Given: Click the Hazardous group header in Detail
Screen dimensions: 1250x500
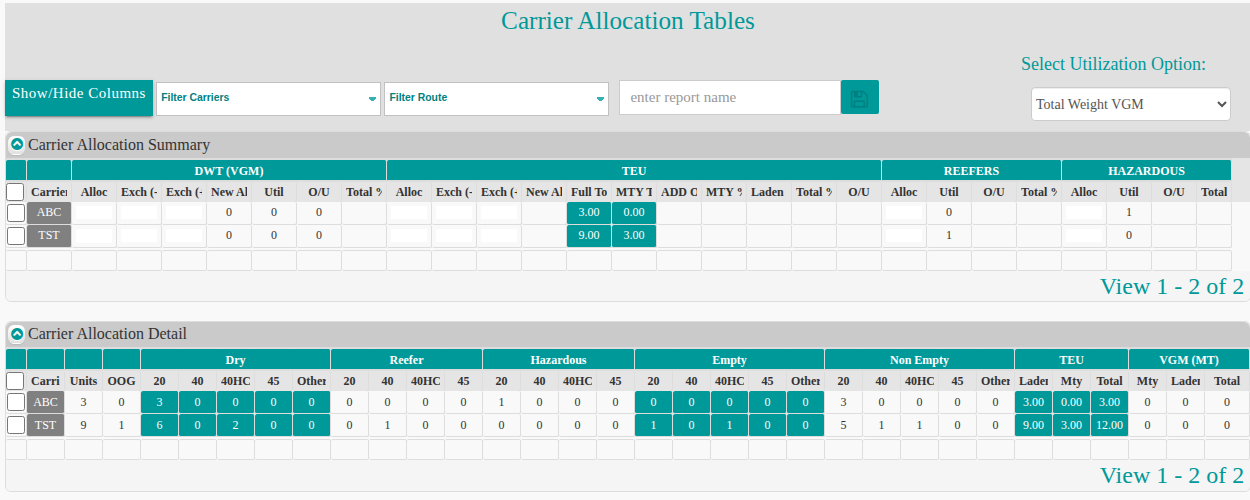Looking at the screenshot, I should (559, 360).
